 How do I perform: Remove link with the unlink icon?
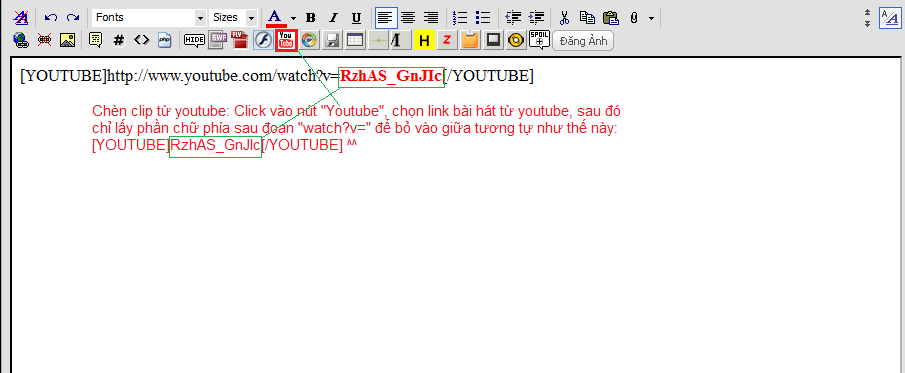(44, 40)
